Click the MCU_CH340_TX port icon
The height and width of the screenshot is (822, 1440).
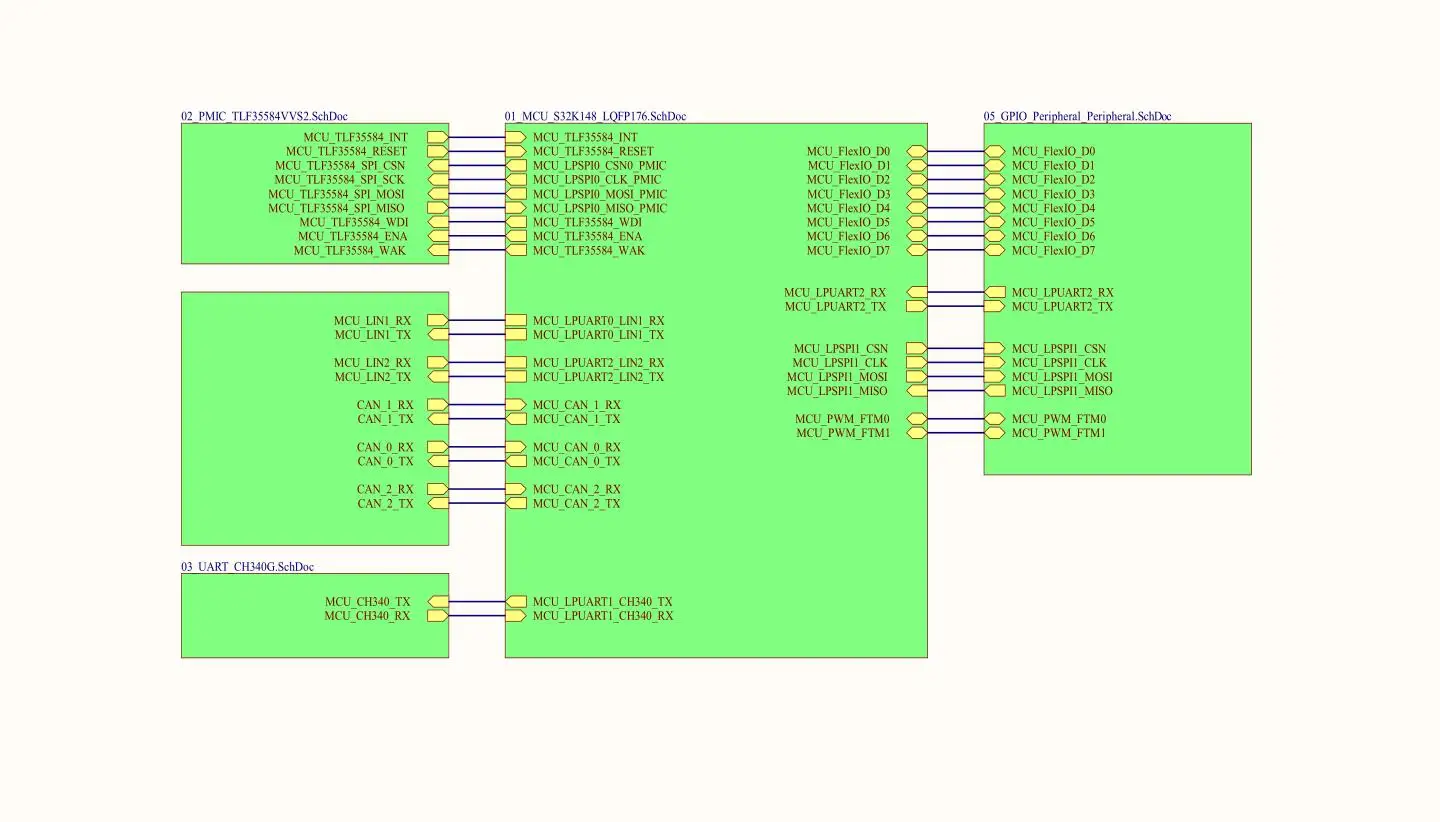click(438, 602)
